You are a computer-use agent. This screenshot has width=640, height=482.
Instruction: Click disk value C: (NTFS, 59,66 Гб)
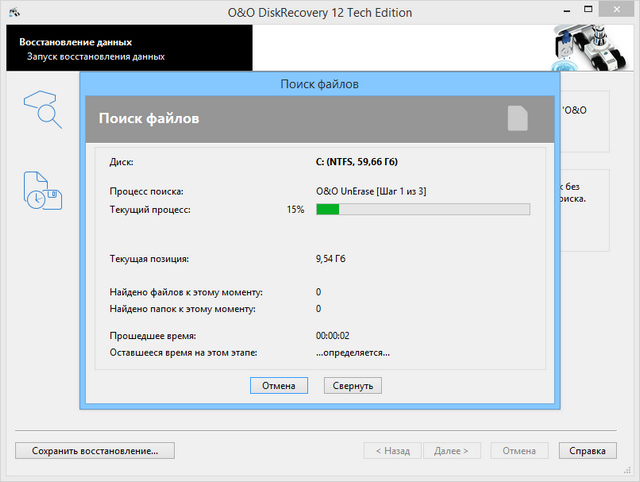pos(357,162)
